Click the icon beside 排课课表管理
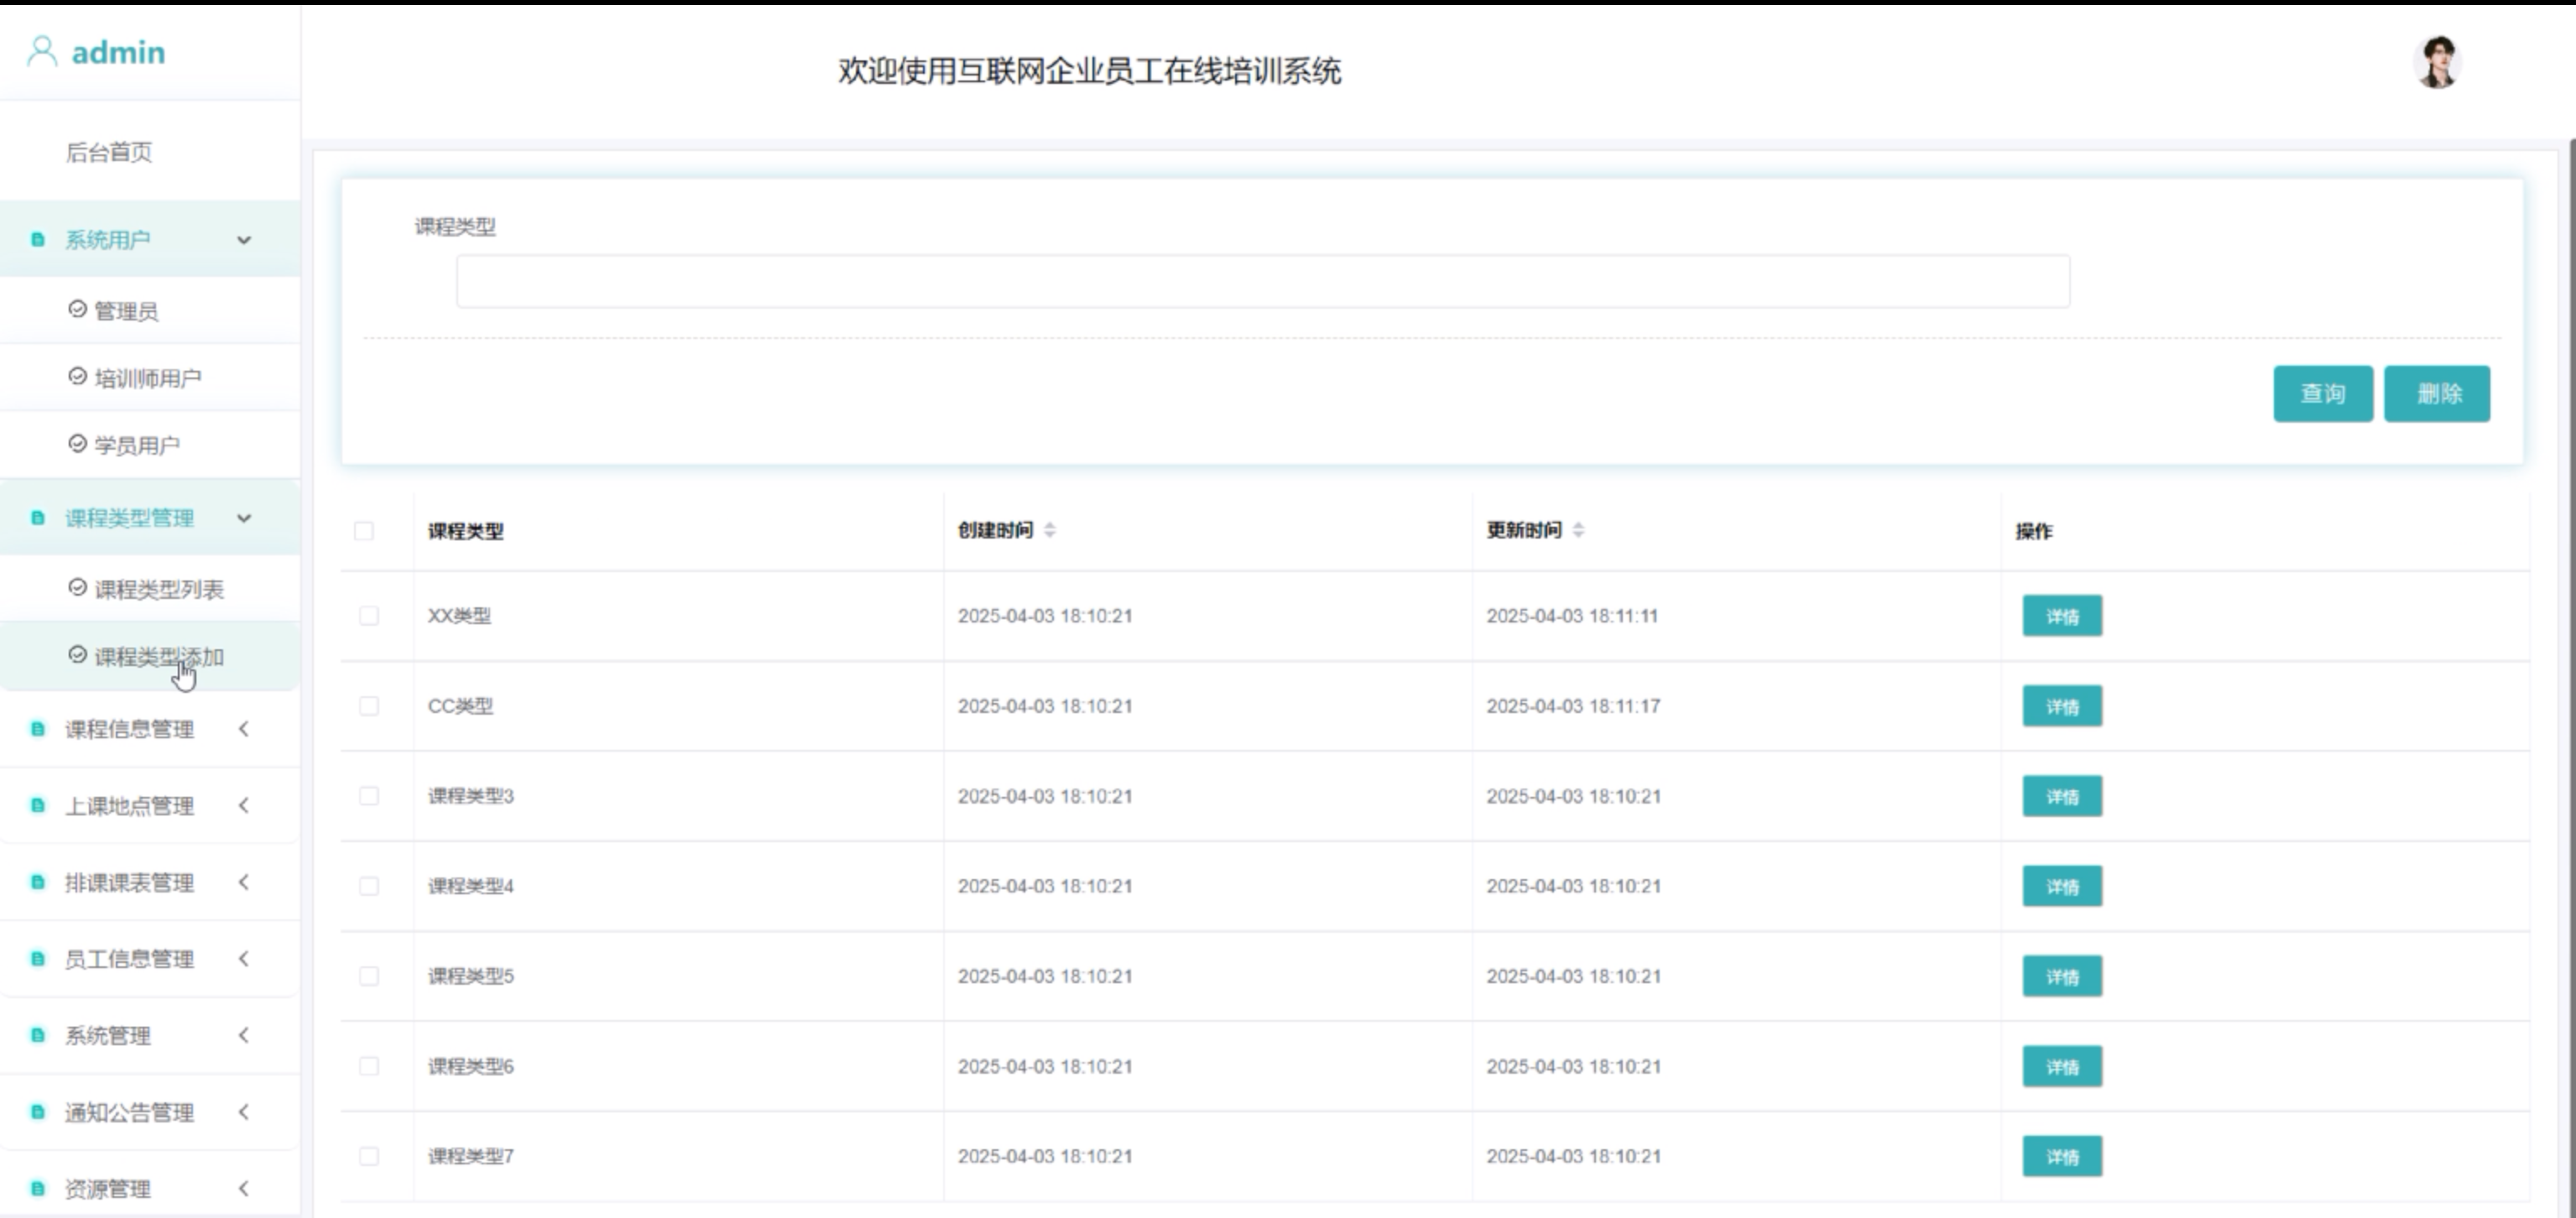The image size is (2576, 1218). [38, 882]
